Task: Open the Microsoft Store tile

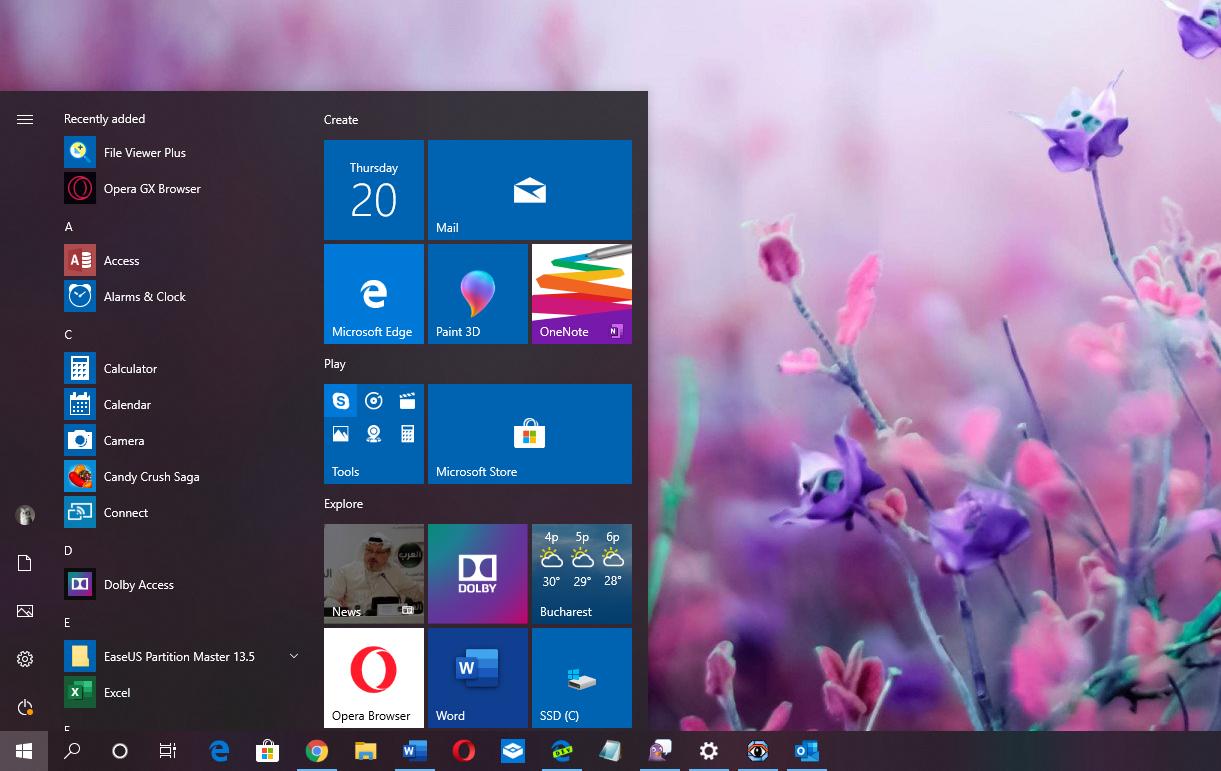Action: tap(530, 434)
